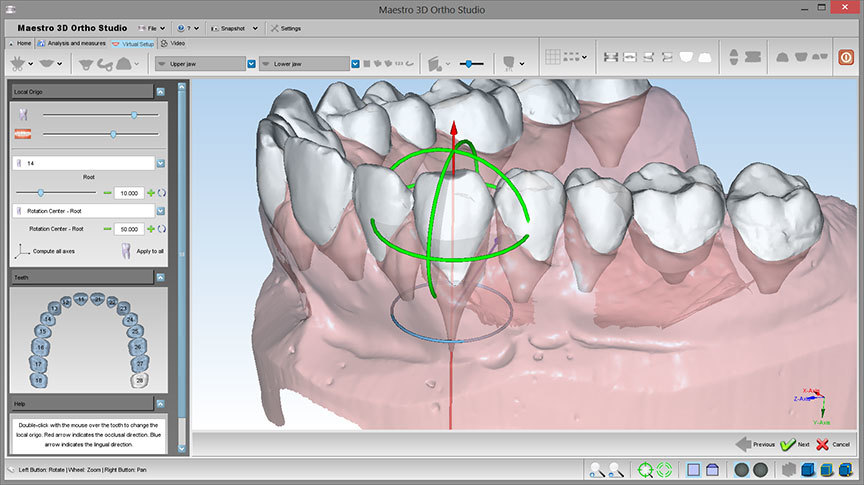Select tooth 26 in the arch diagram
Viewport: 864px width, 485px height.
coord(137,347)
